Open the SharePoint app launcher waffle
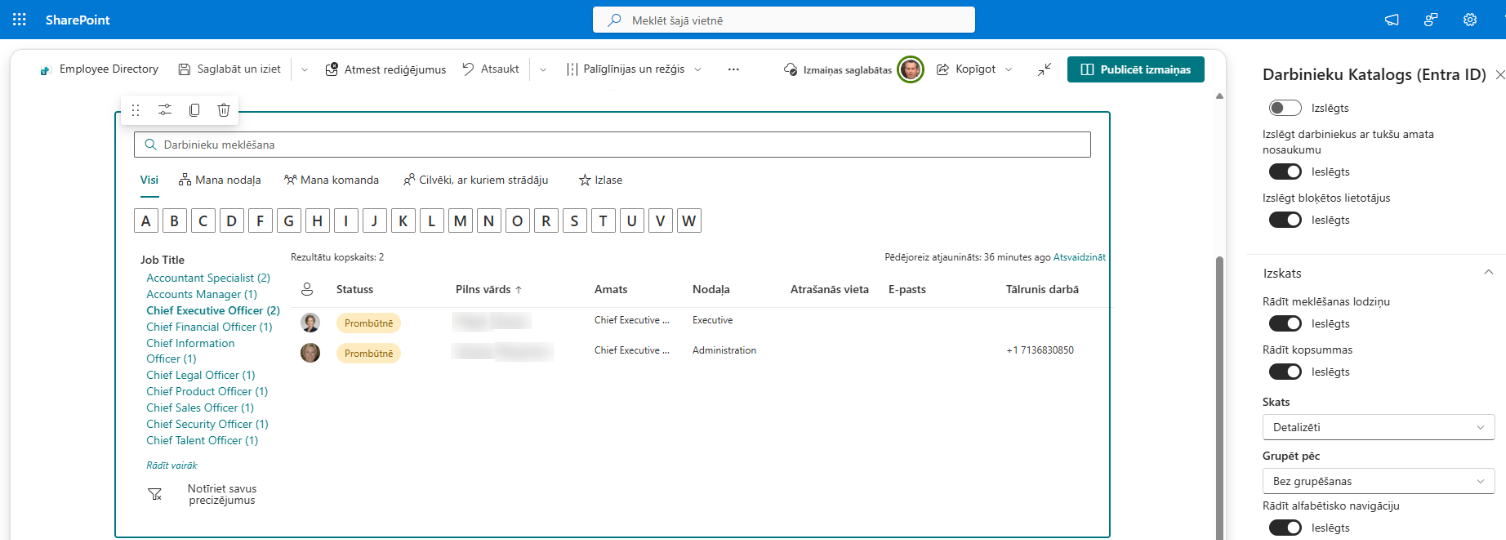Screen dimensions: 1506x540 click(19, 20)
